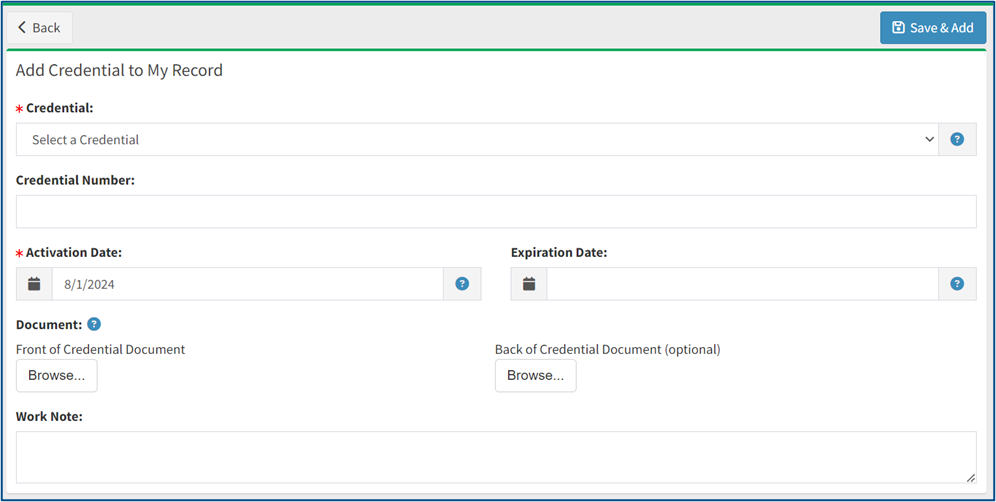996x502 pixels.
Task: Click the Save & Add button
Action: coord(932,28)
